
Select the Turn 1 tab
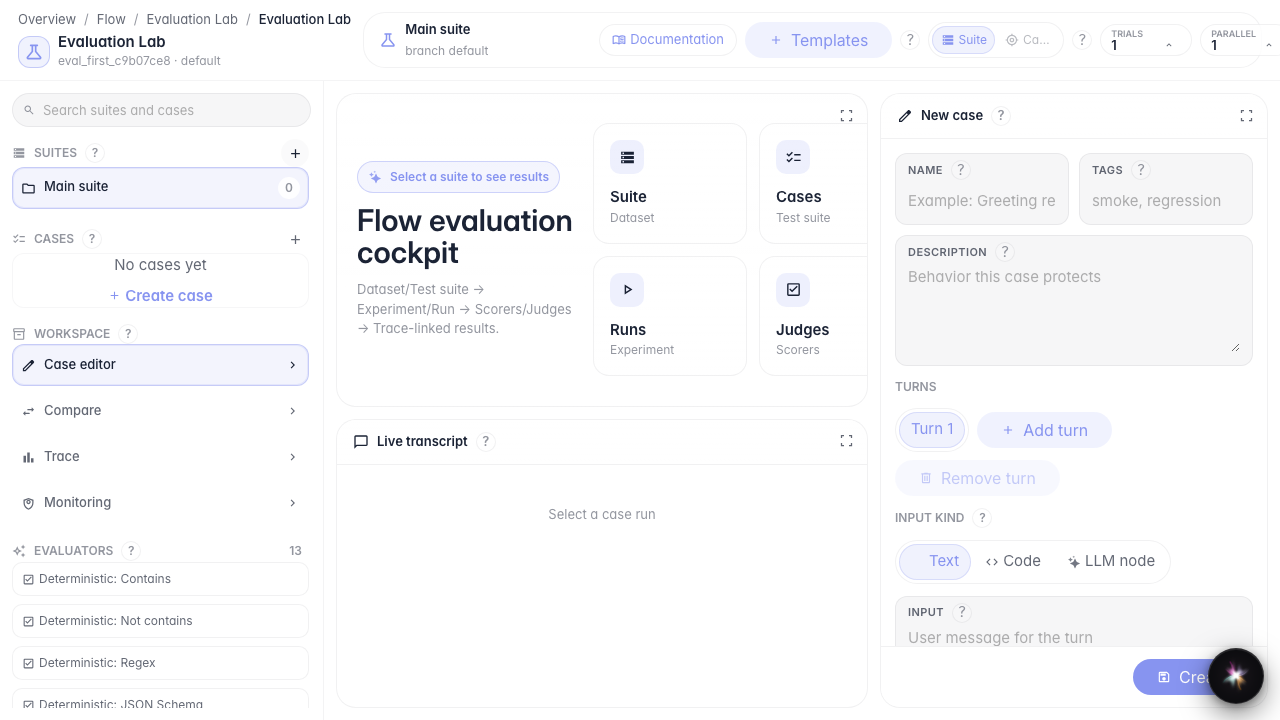932,429
